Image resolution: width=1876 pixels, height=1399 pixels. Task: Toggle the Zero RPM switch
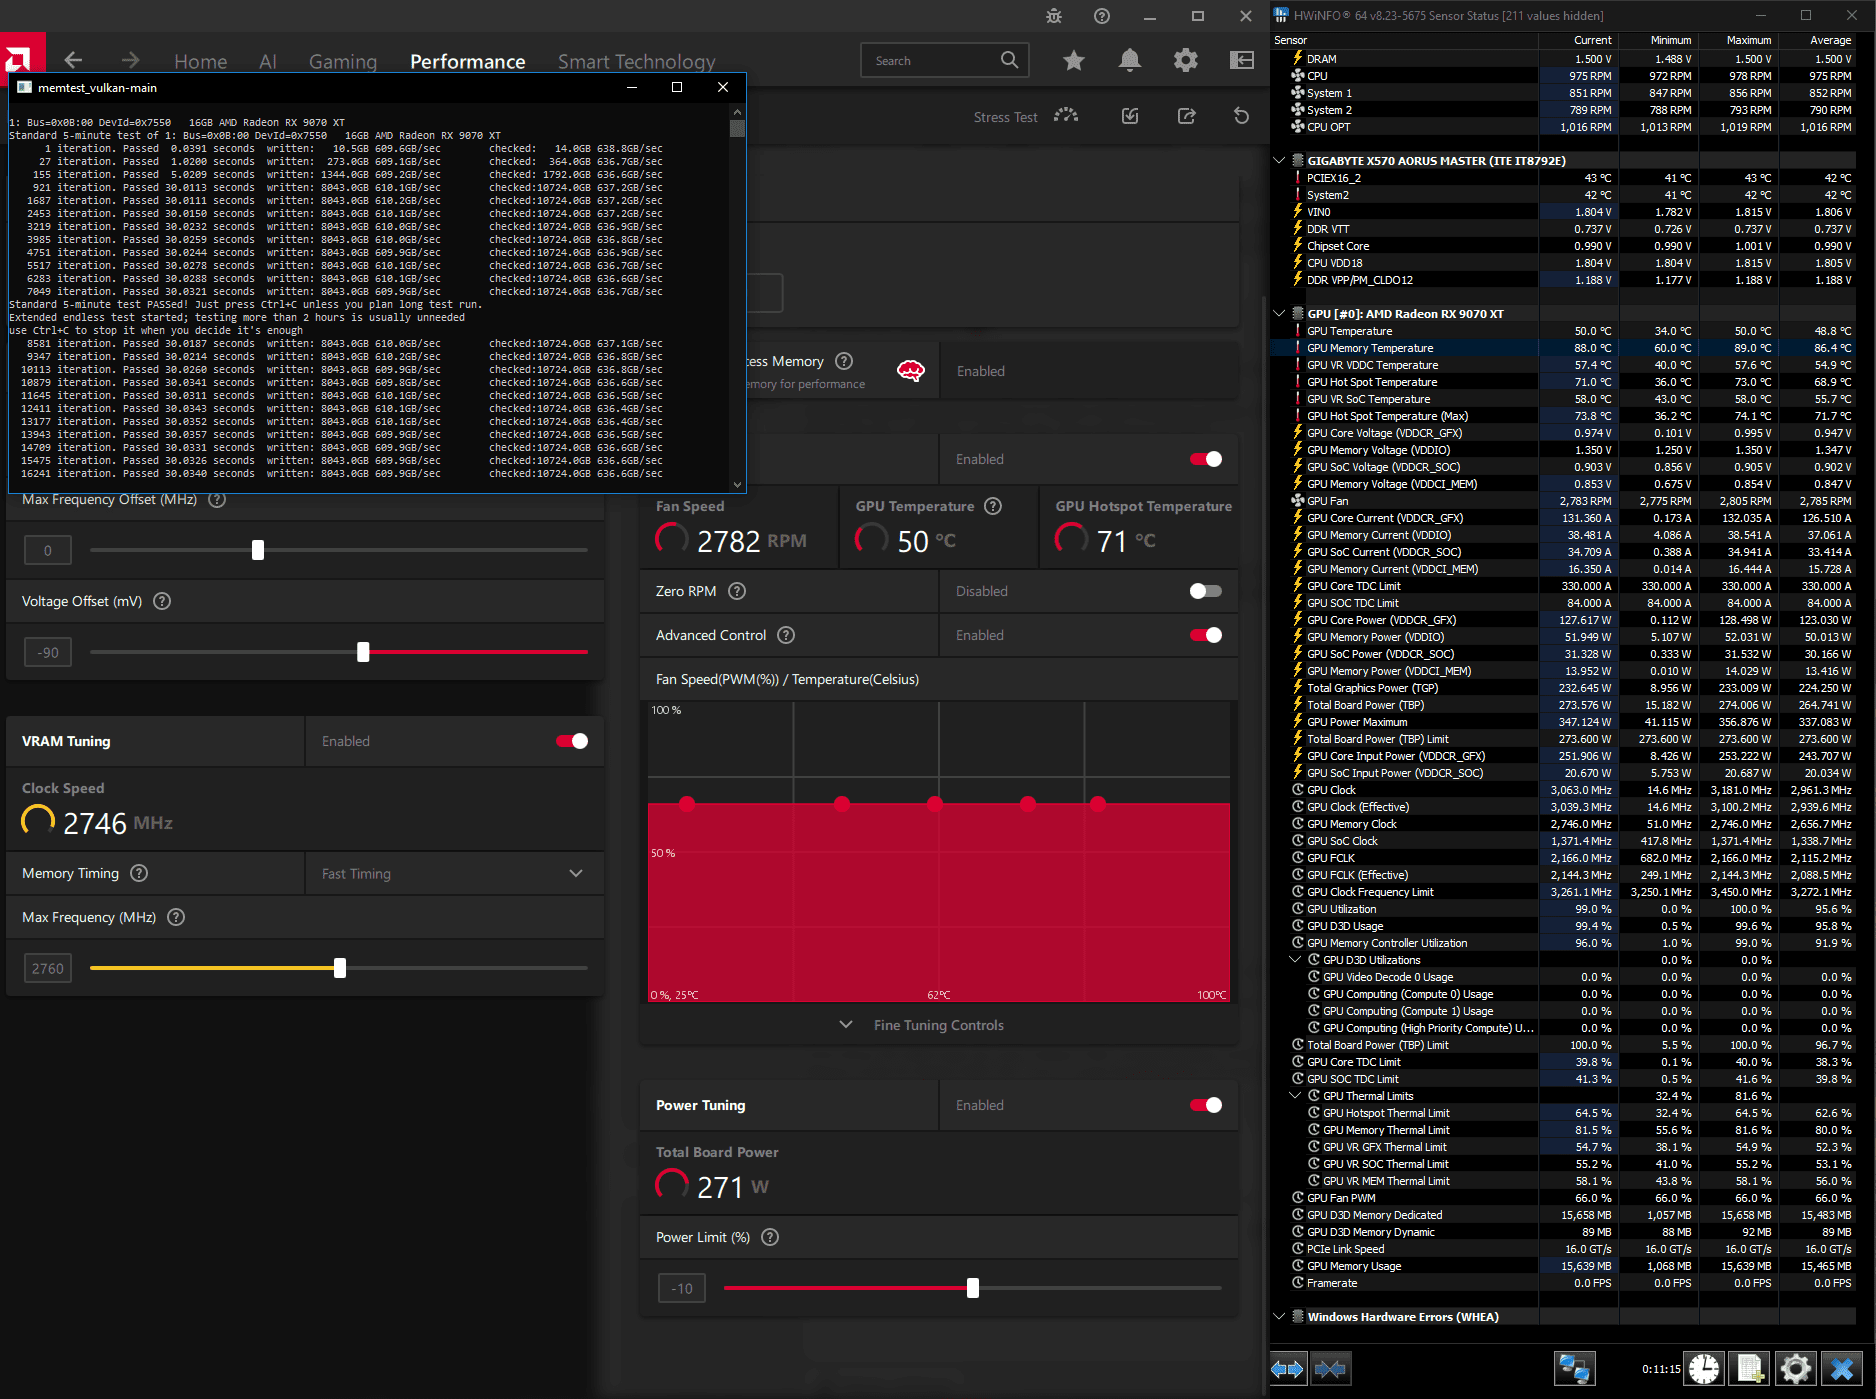[x=1206, y=591]
